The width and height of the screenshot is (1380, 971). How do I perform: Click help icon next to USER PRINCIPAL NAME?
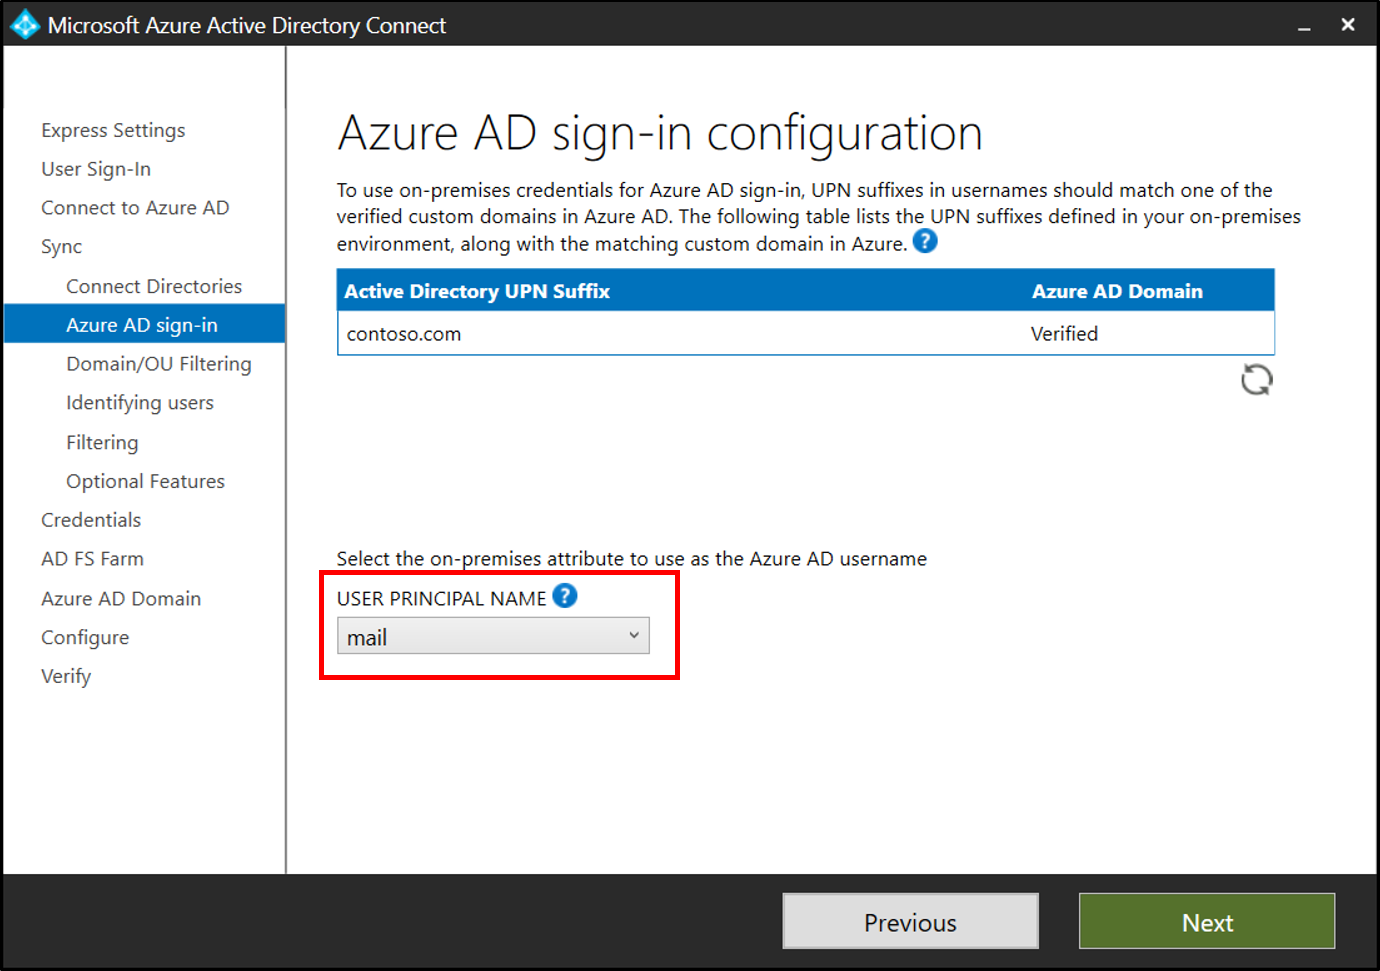565,596
